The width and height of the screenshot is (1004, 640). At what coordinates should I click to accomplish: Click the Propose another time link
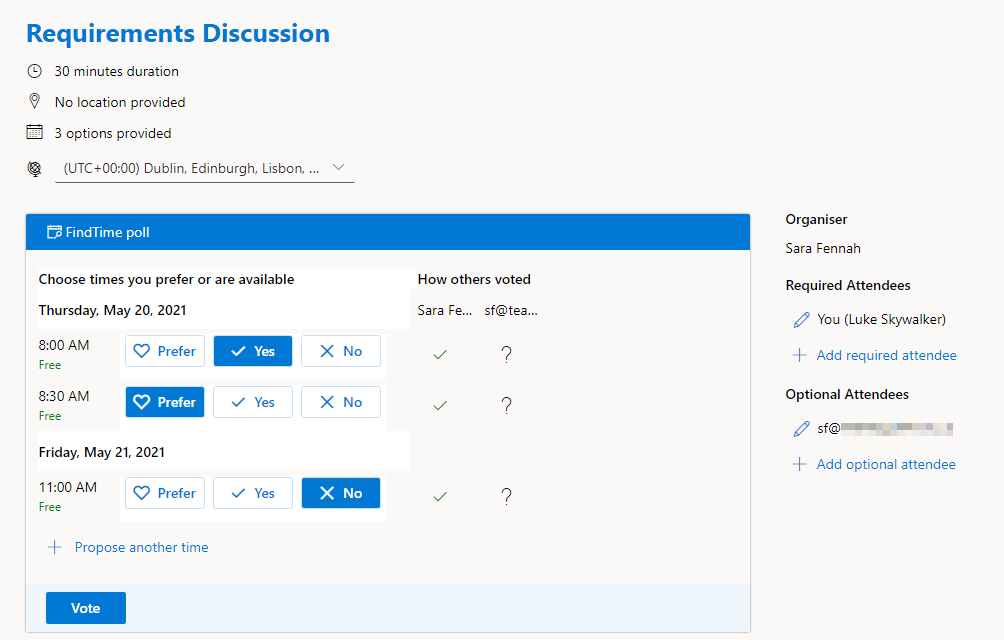(x=141, y=548)
